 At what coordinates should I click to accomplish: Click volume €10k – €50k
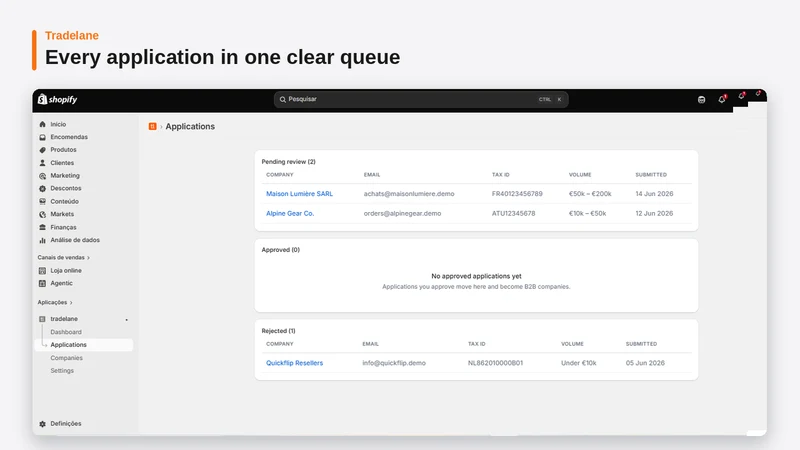click(587, 213)
